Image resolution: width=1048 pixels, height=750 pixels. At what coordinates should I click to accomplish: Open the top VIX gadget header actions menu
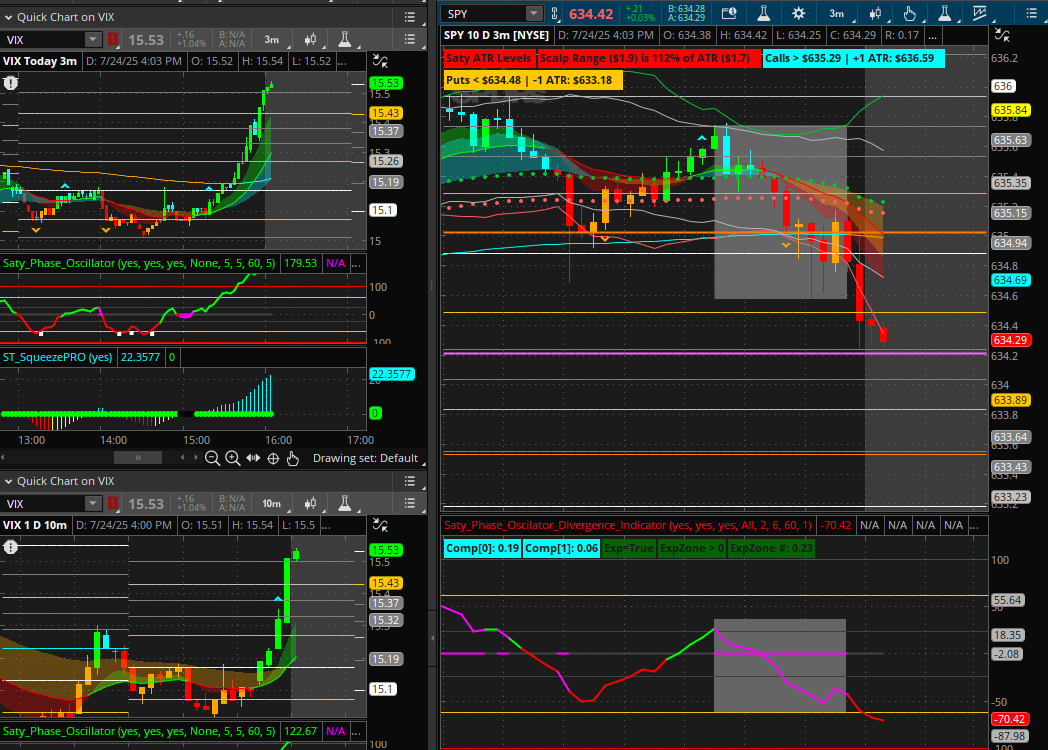point(410,17)
